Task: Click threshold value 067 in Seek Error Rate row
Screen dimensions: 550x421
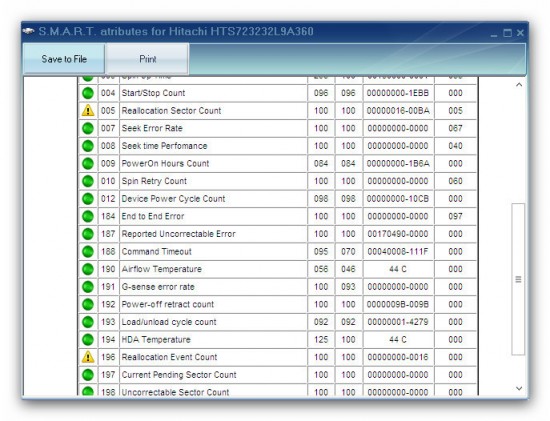Action: pyautogui.click(x=455, y=128)
